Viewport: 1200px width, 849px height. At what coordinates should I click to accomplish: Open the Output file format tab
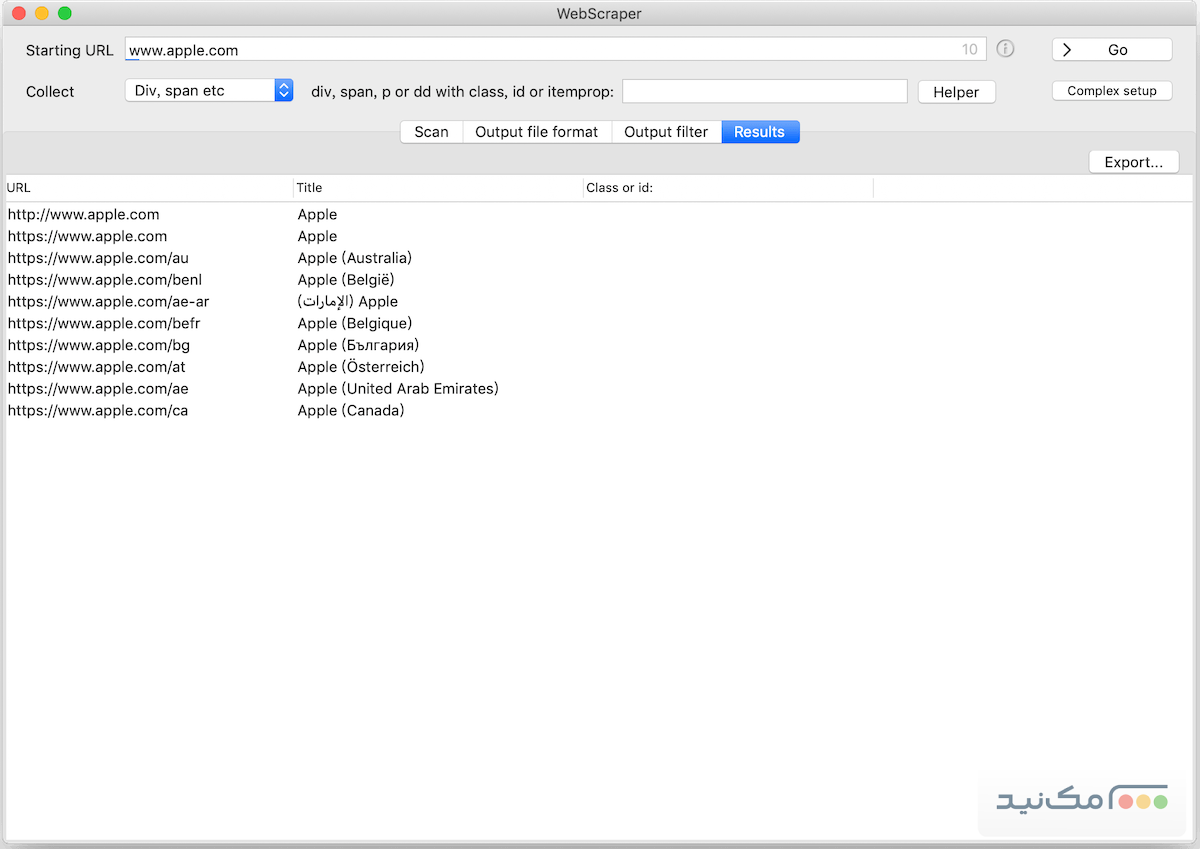[x=536, y=132]
